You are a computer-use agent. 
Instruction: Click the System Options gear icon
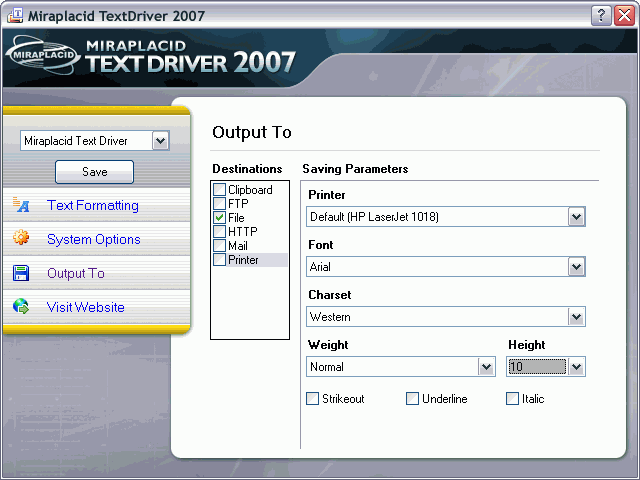[21, 238]
